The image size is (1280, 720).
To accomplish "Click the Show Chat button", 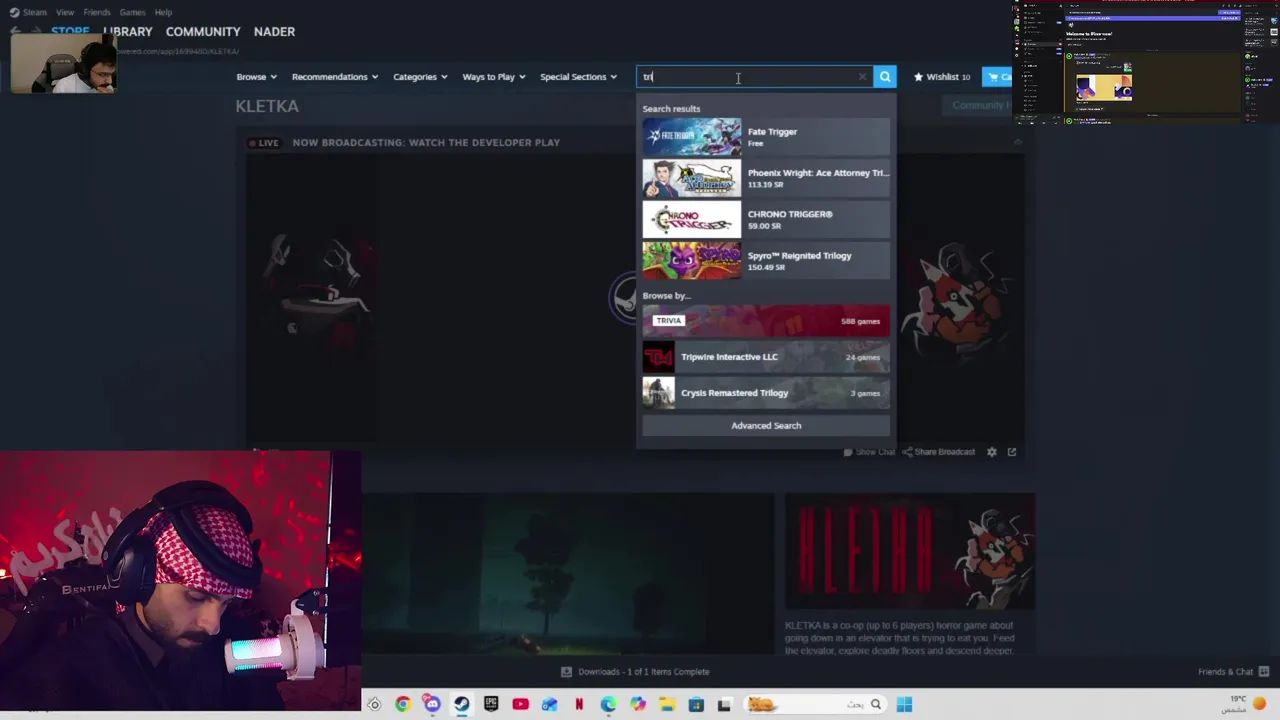I will click(x=869, y=452).
